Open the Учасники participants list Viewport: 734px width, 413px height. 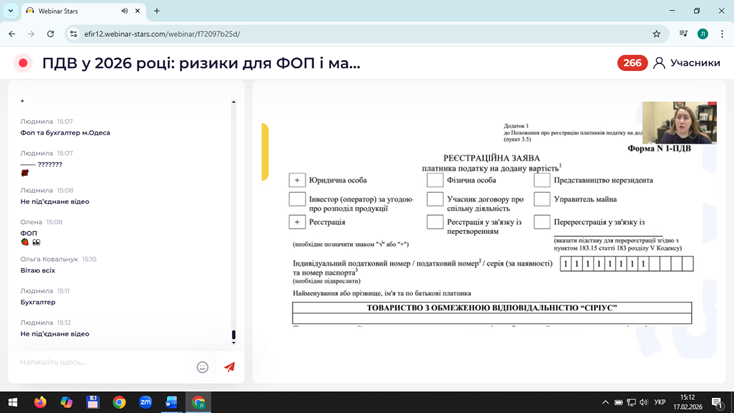click(687, 63)
